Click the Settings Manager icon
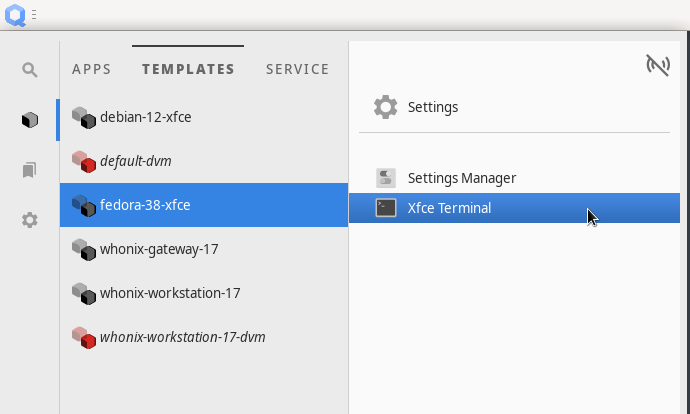The height and width of the screenshot is (414, 690). [386, 178]
